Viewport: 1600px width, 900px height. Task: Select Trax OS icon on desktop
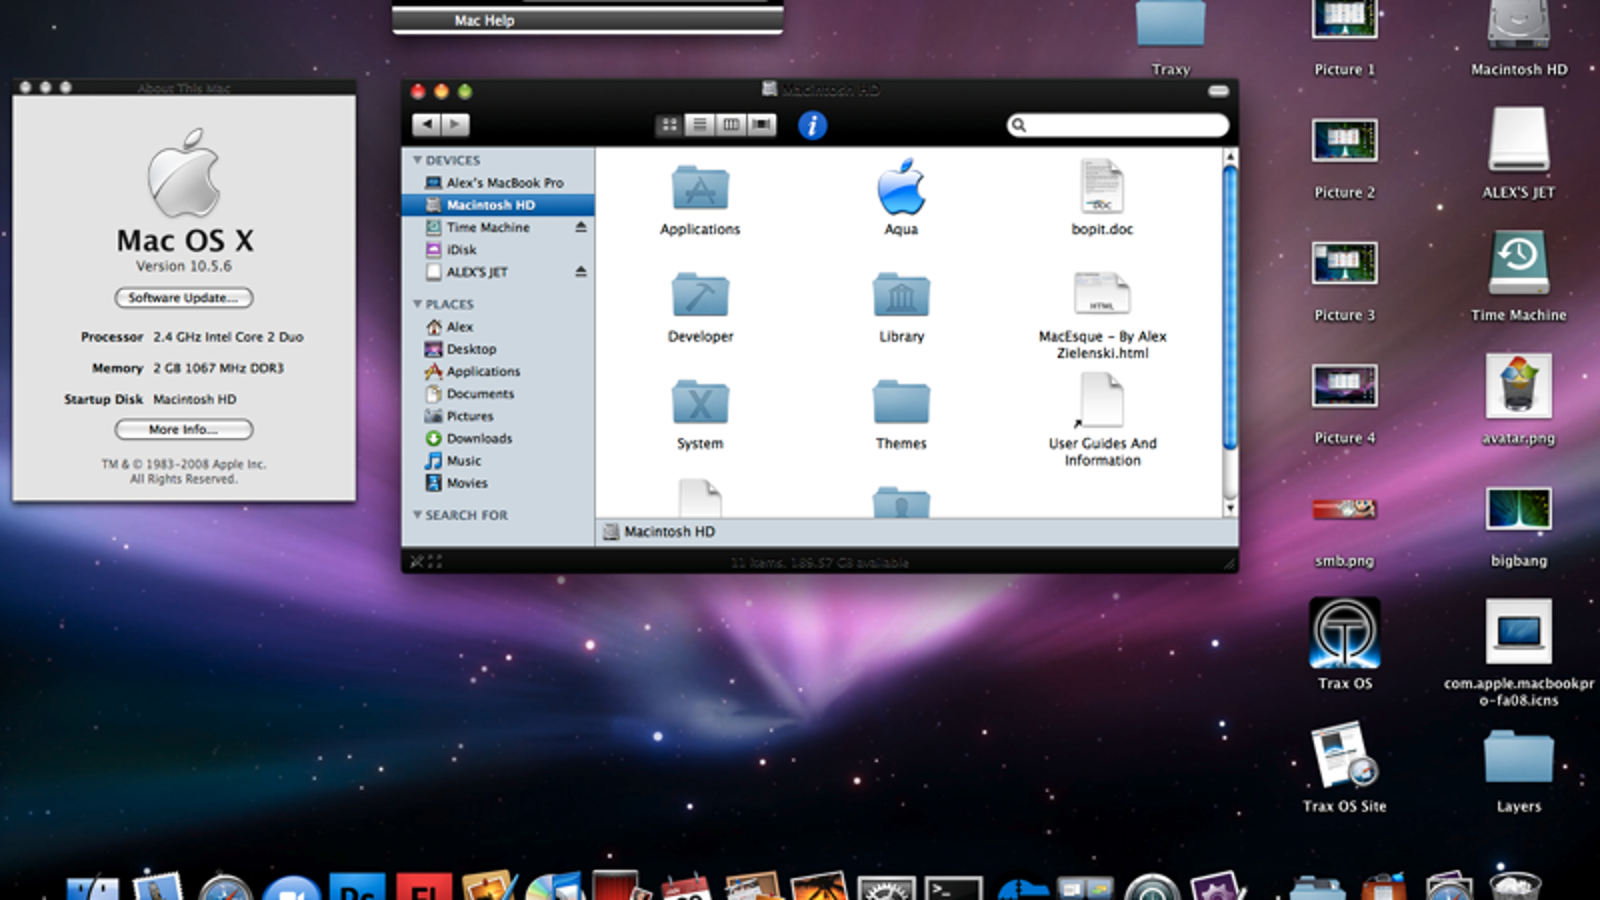1345,644
